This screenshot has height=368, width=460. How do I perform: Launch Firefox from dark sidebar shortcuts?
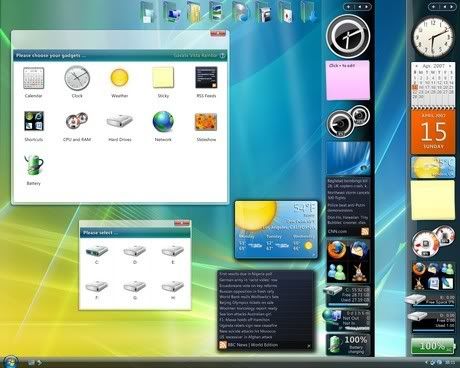(x=337, y=250)
